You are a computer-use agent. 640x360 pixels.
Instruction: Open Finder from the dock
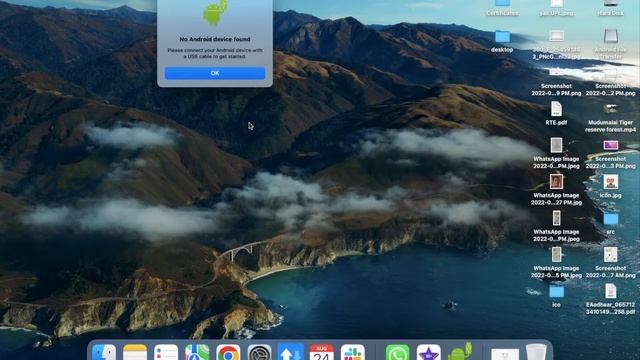(104, 352)
